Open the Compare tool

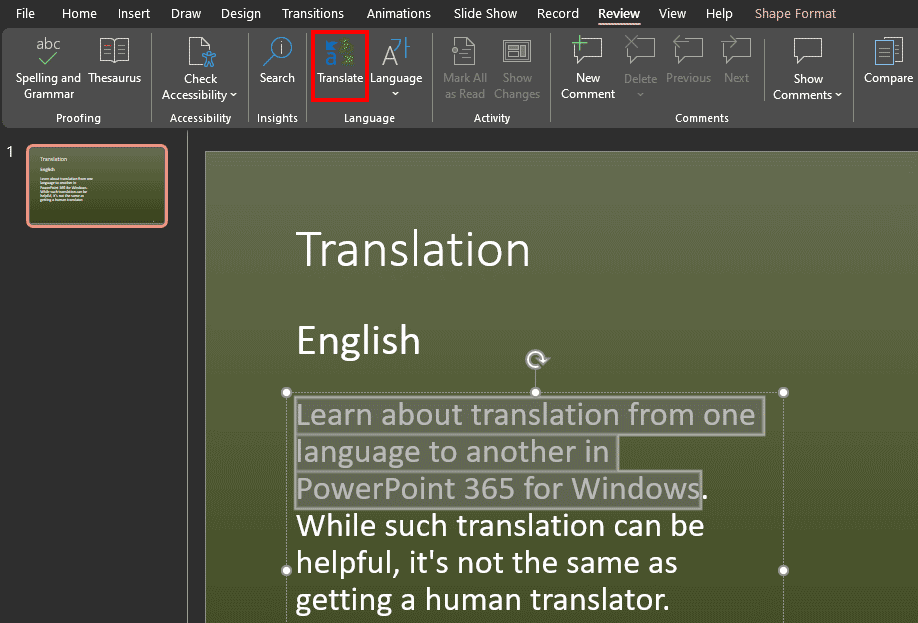tap(887, 66)
